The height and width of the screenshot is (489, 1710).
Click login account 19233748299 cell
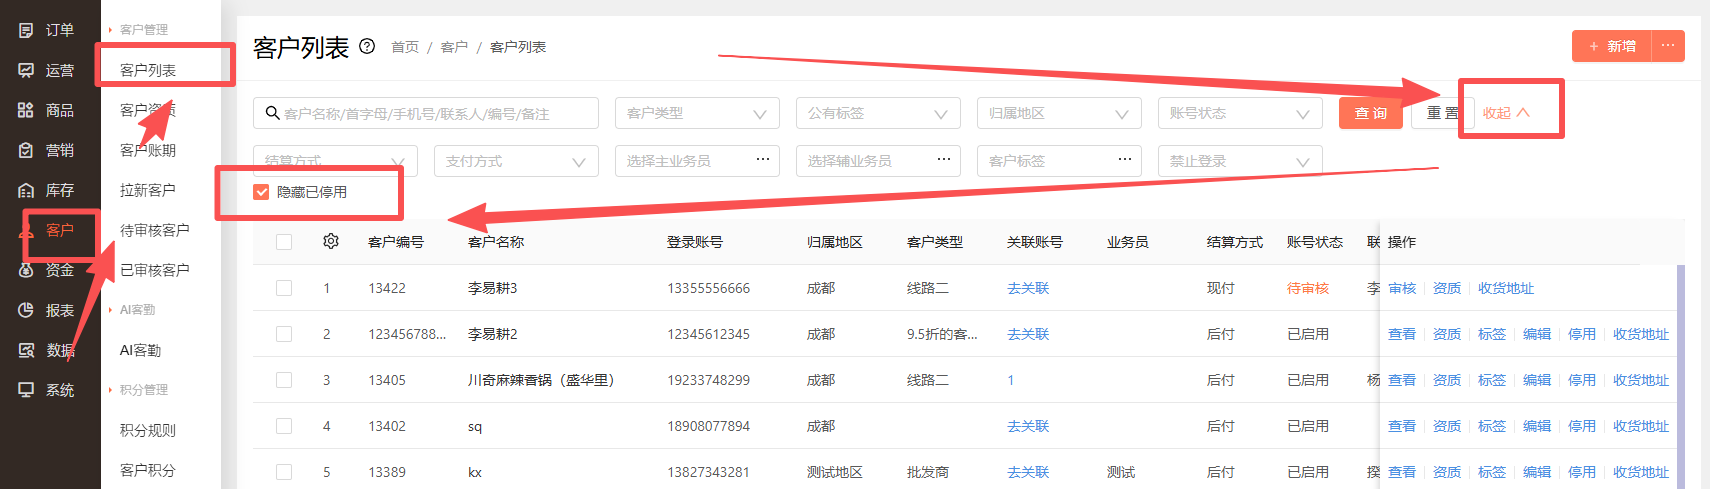709,380
